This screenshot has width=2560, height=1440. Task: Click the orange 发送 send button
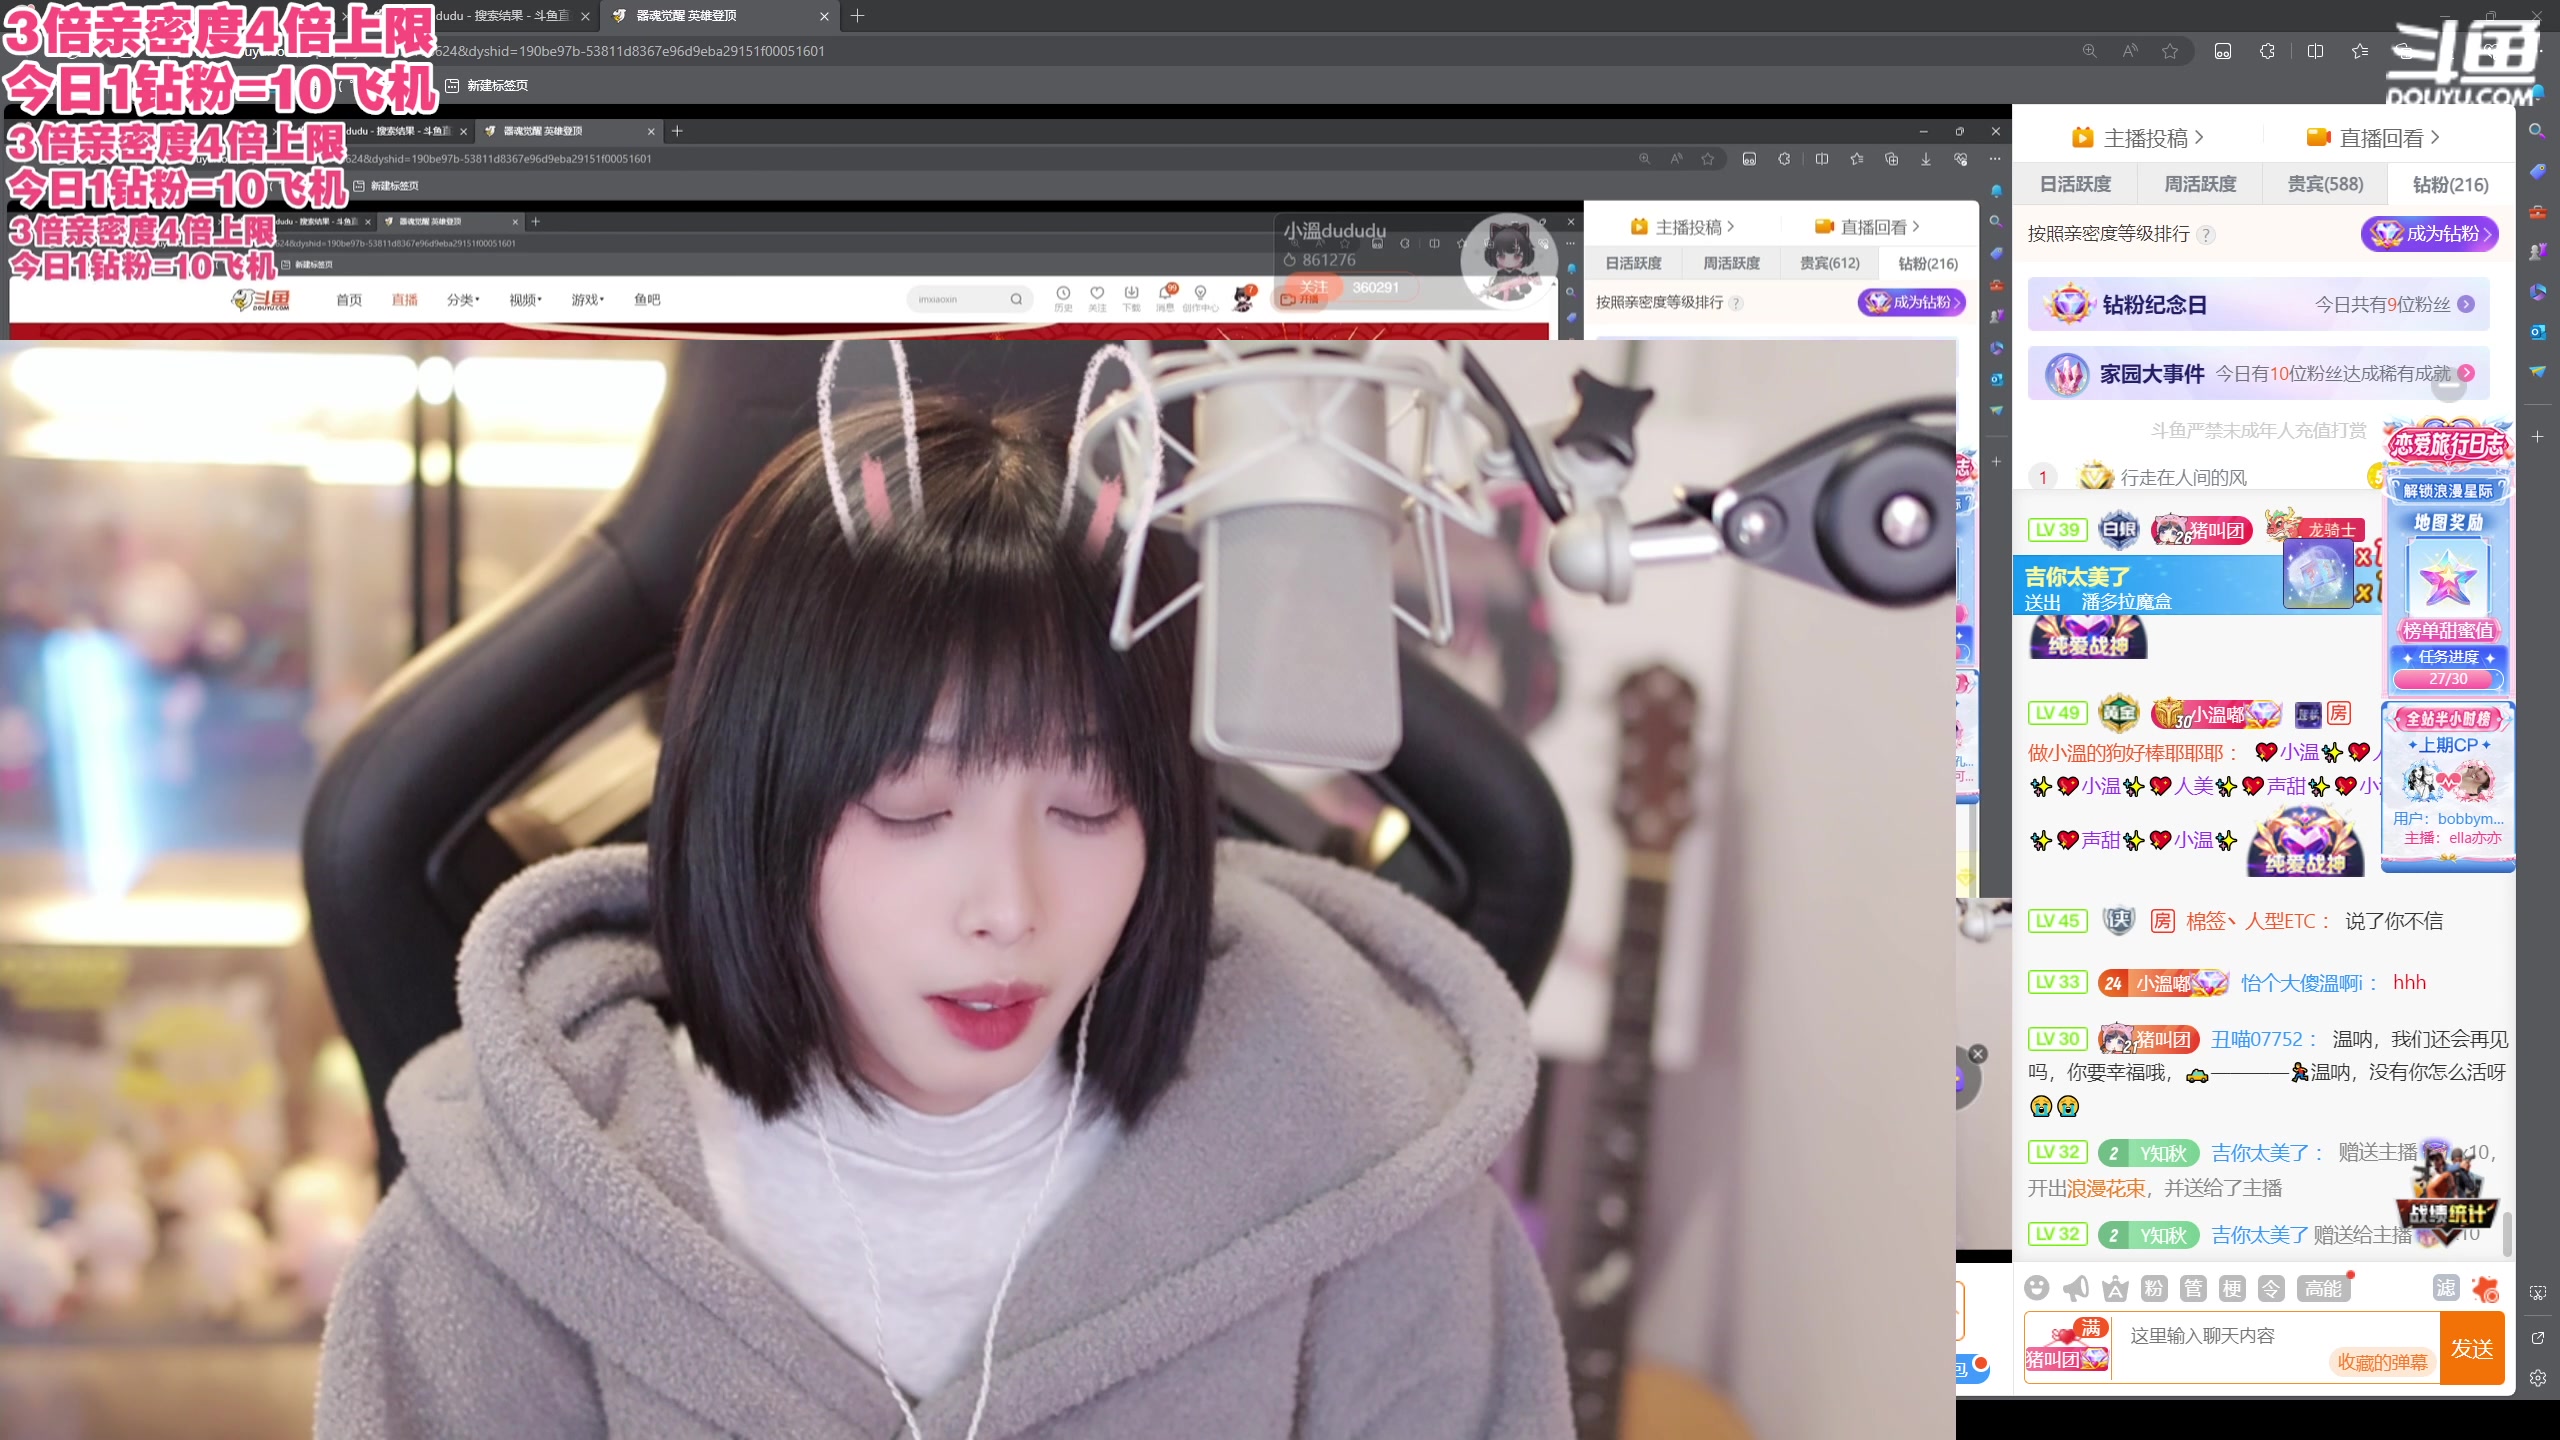click(2472, 1348)
